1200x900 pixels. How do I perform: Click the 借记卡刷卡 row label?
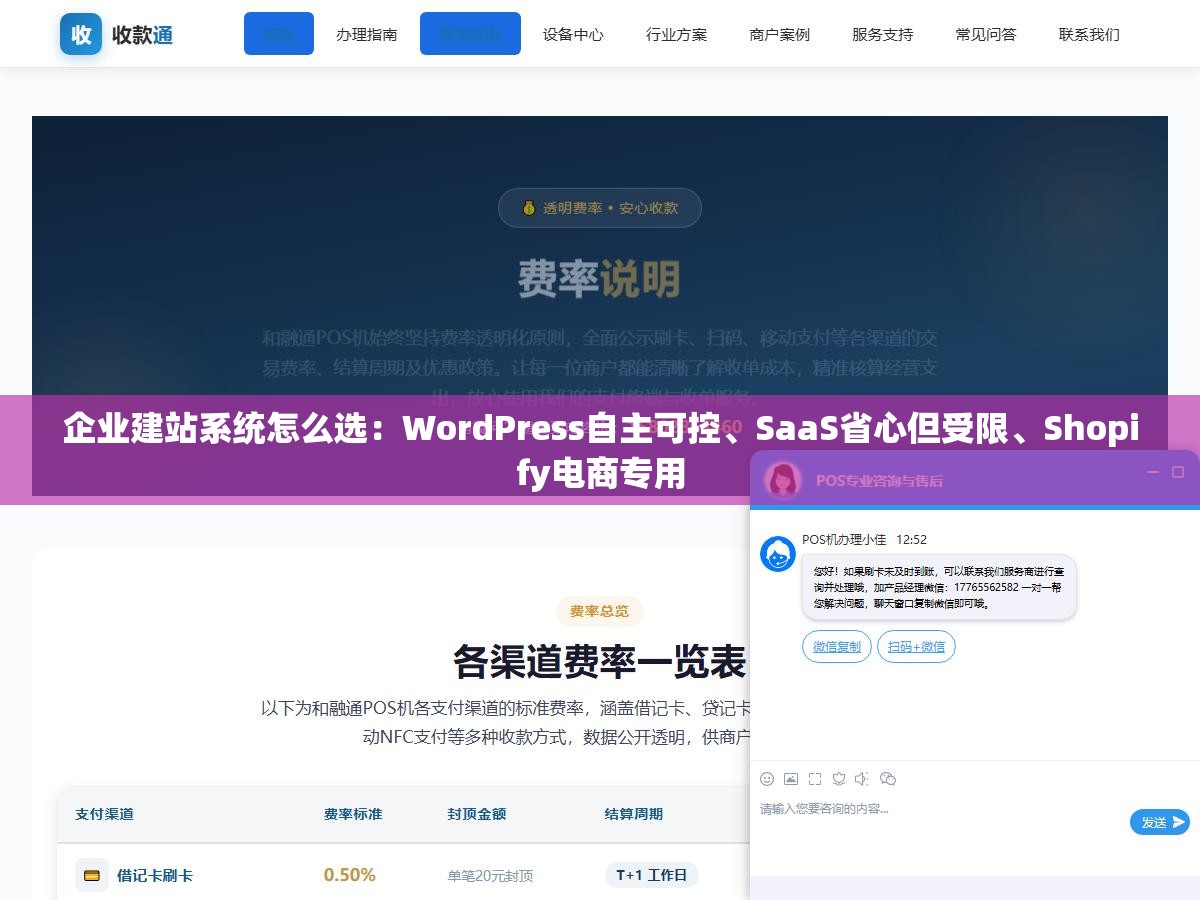pos(155,875)
